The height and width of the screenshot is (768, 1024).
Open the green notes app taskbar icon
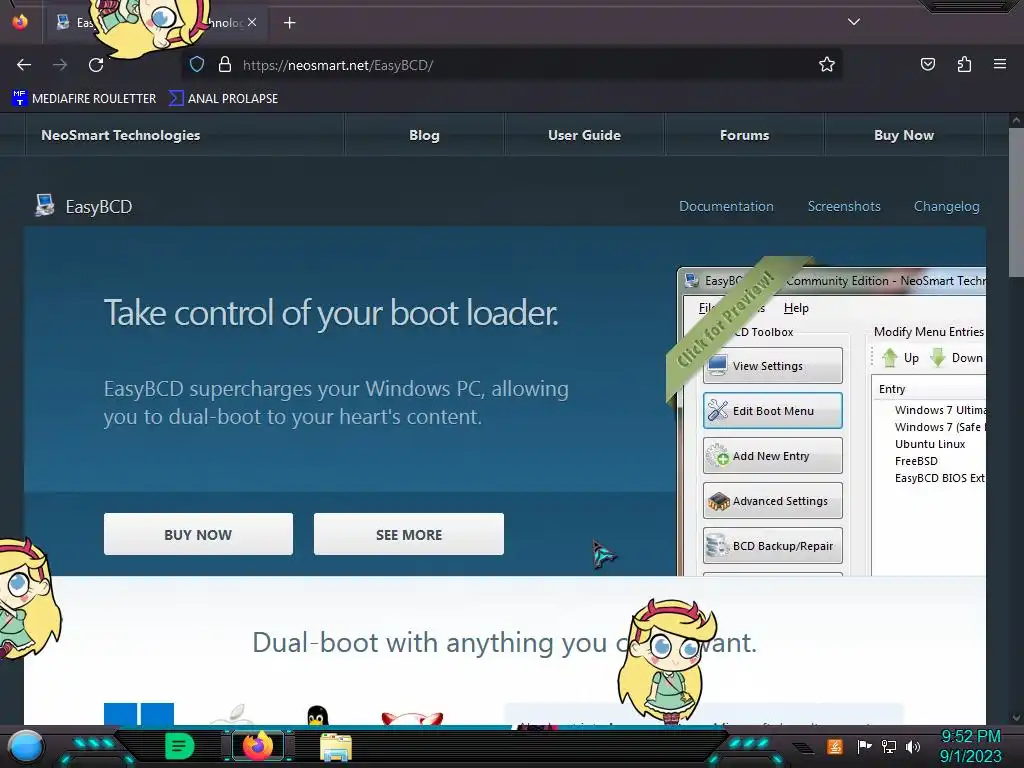pos(179,746)
